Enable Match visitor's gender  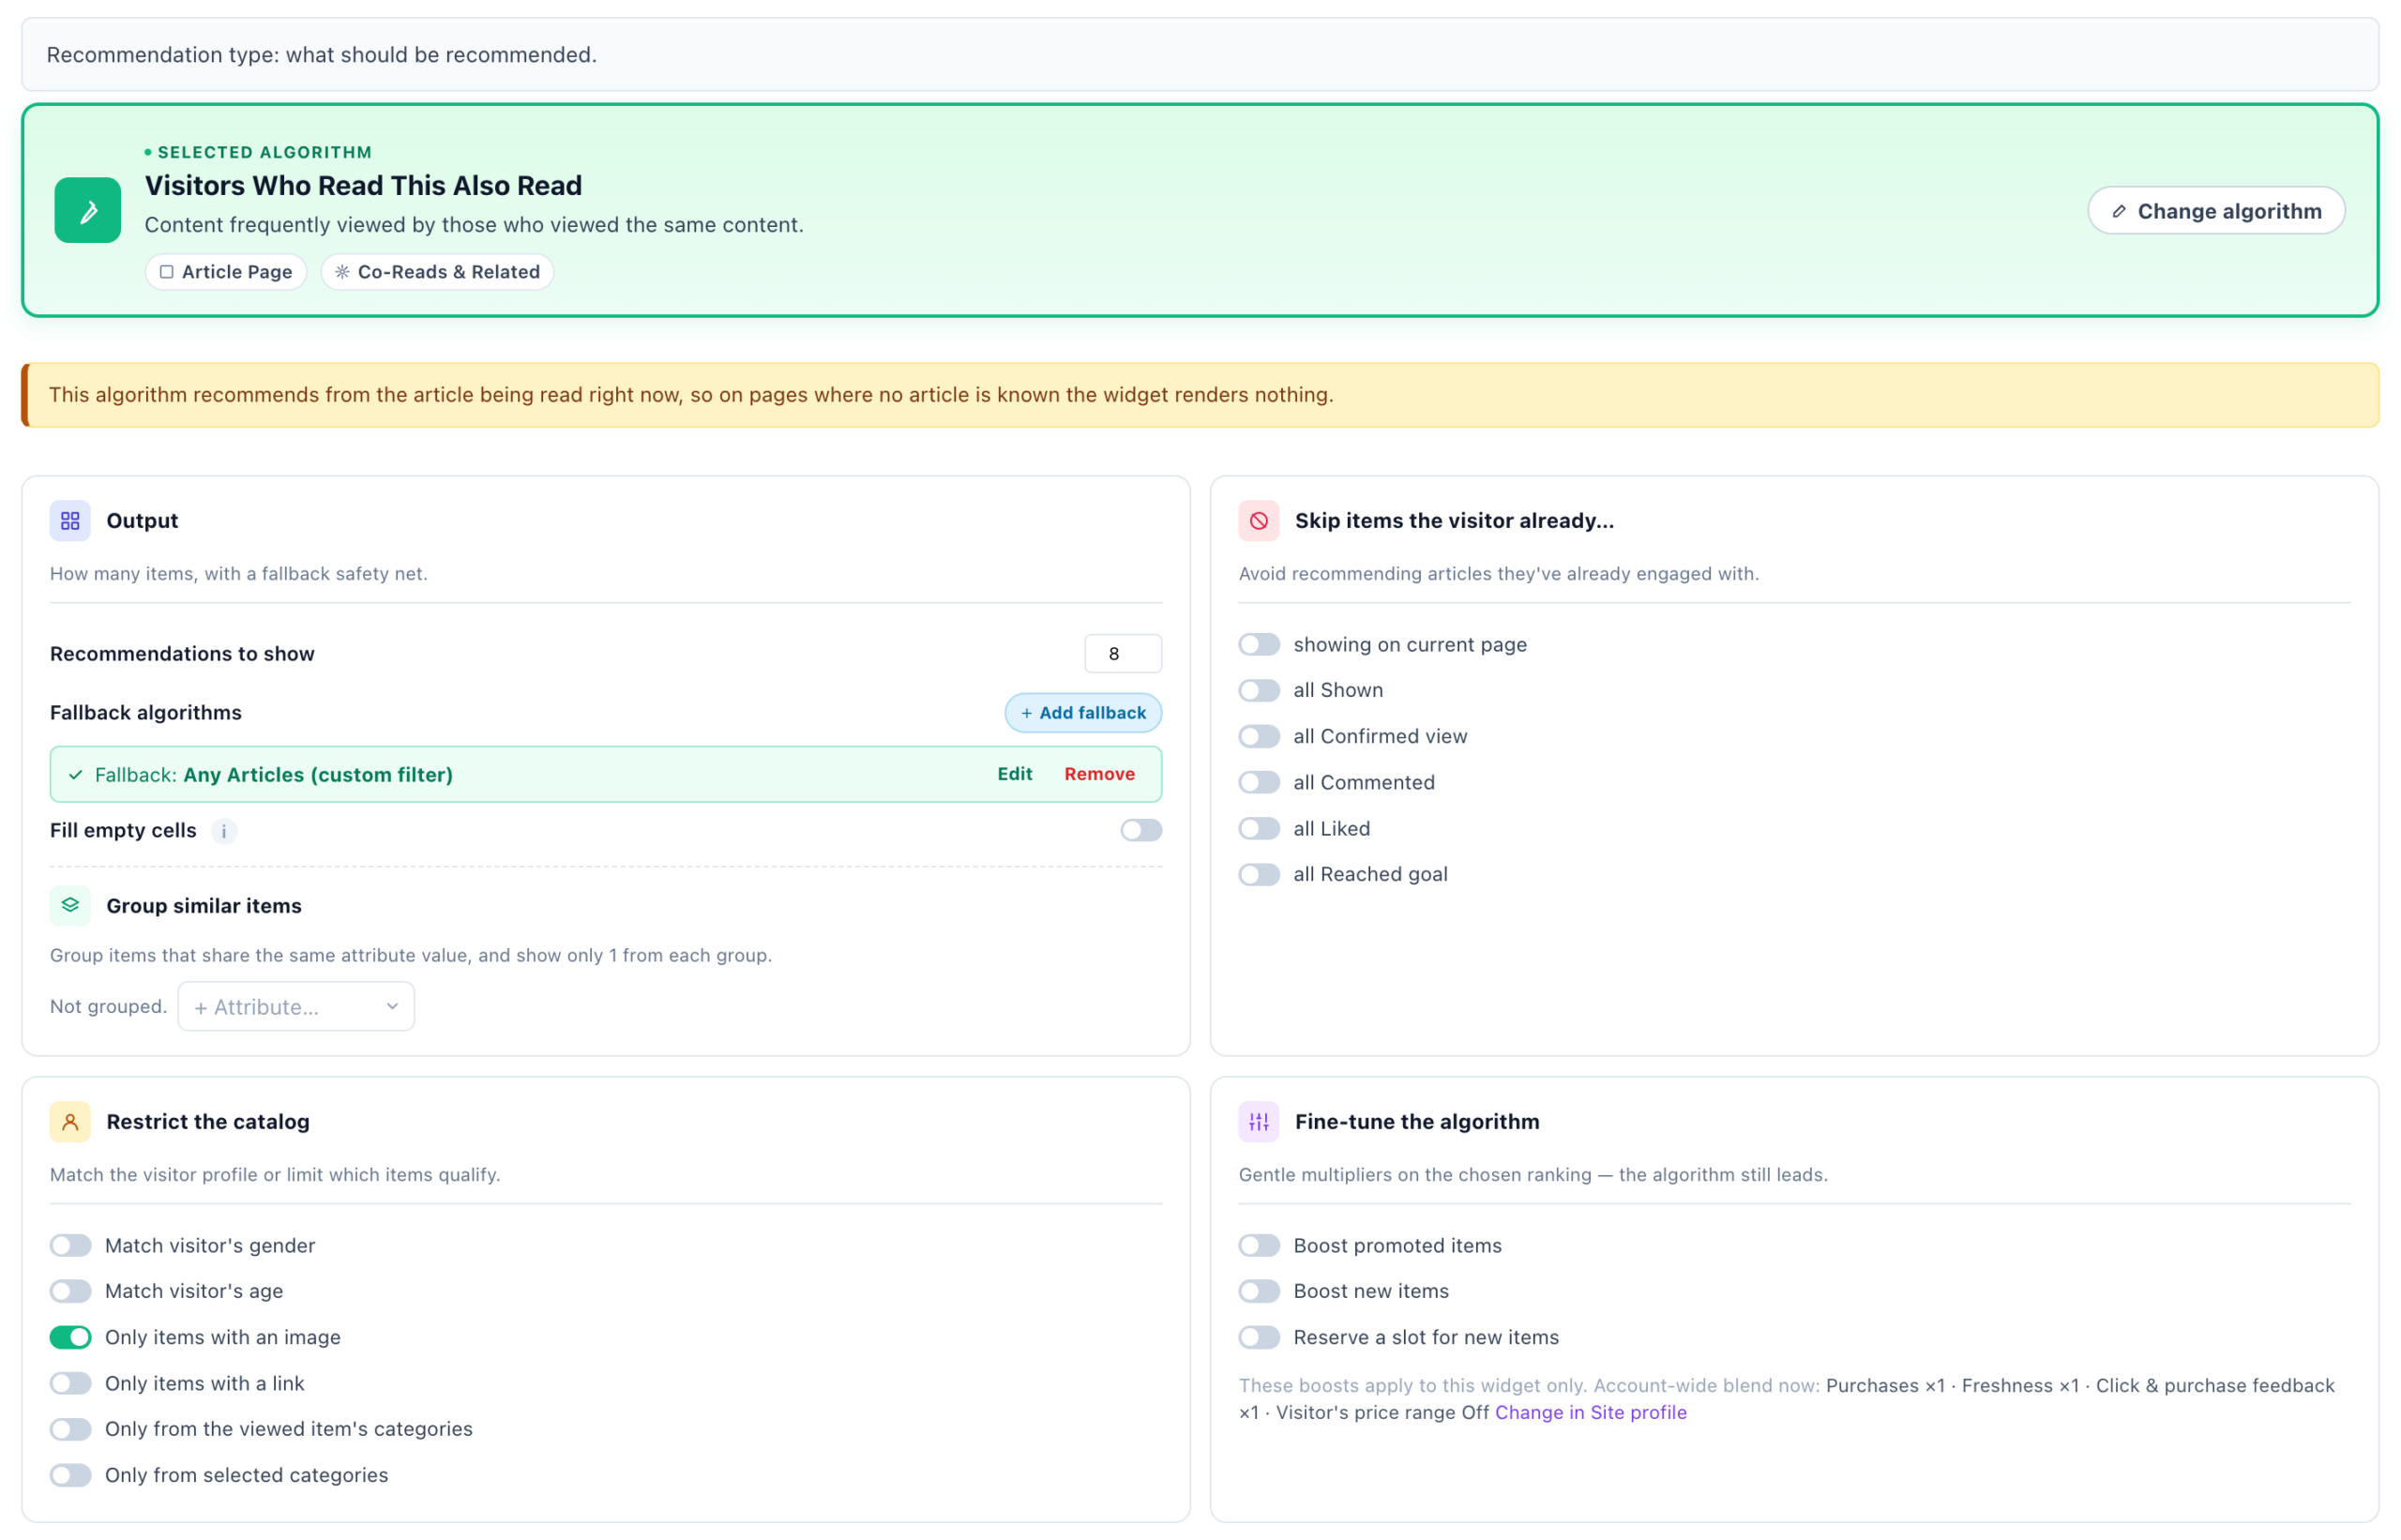(70, 1245)
